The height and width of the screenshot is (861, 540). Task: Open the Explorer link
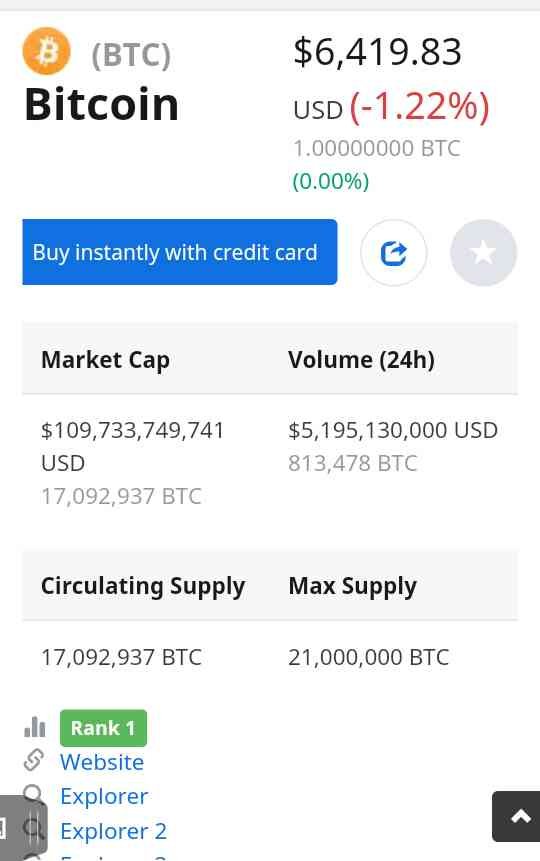pos(104,796)
